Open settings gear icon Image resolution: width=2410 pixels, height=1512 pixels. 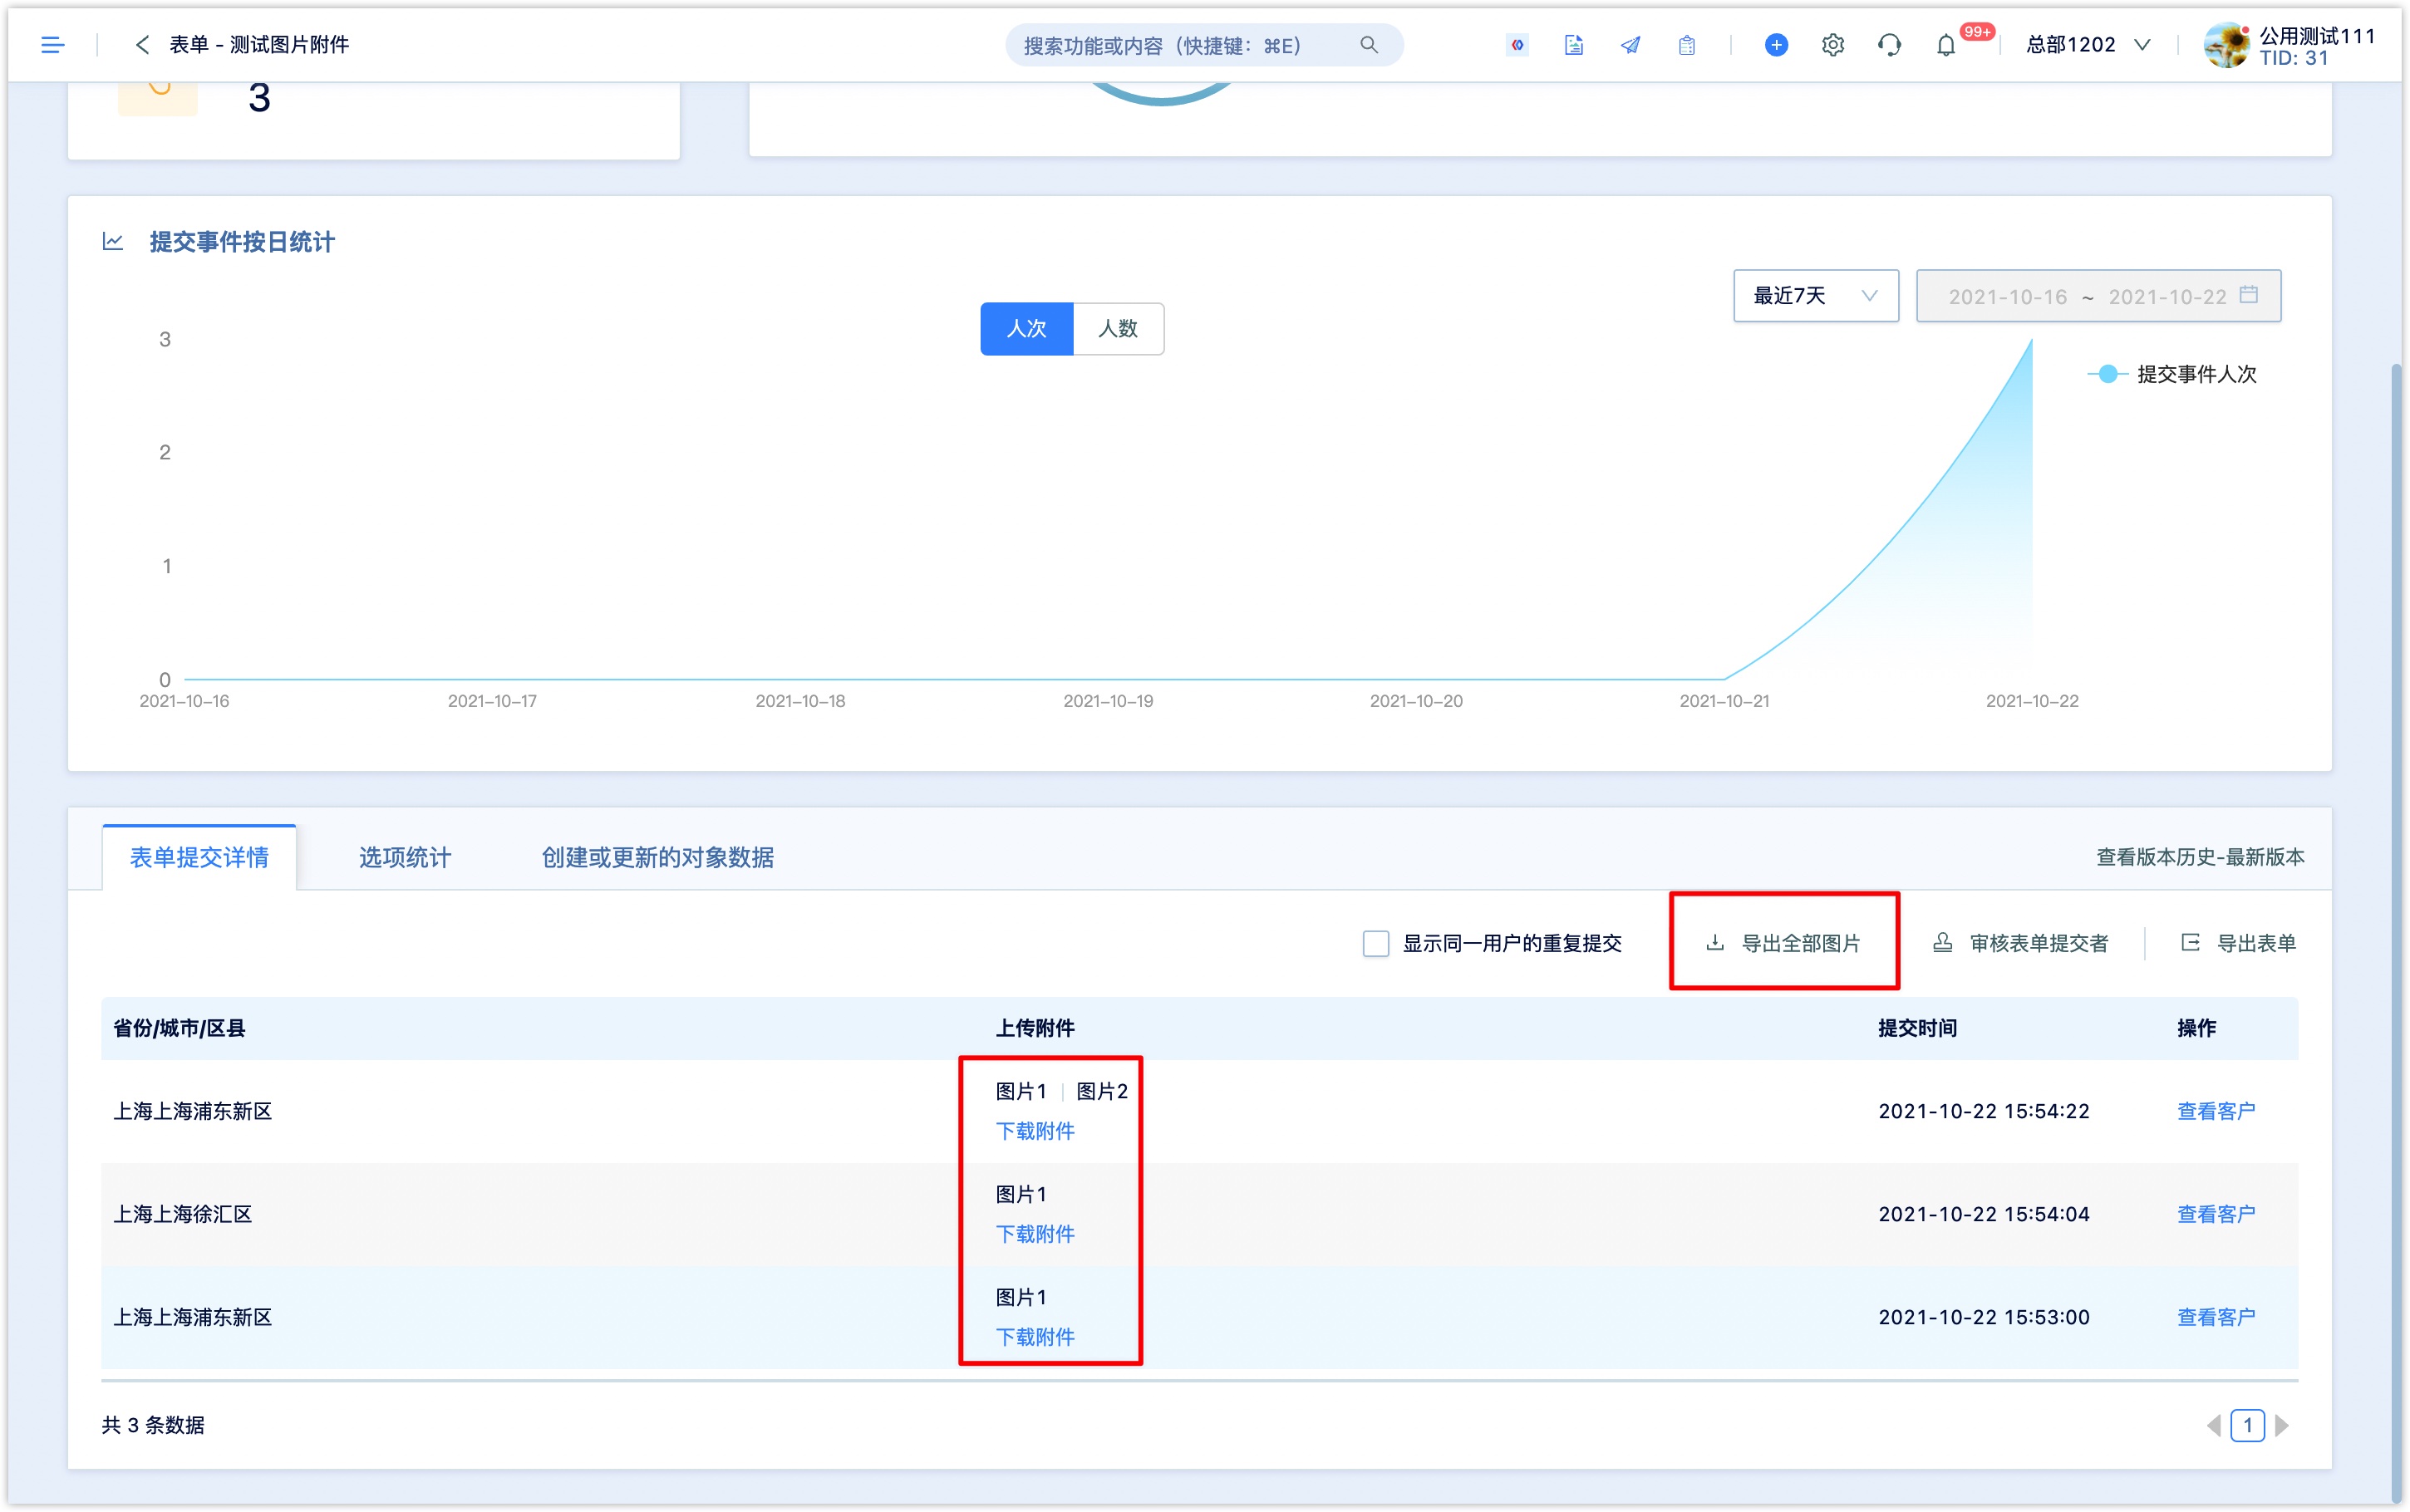(1832, 45)
